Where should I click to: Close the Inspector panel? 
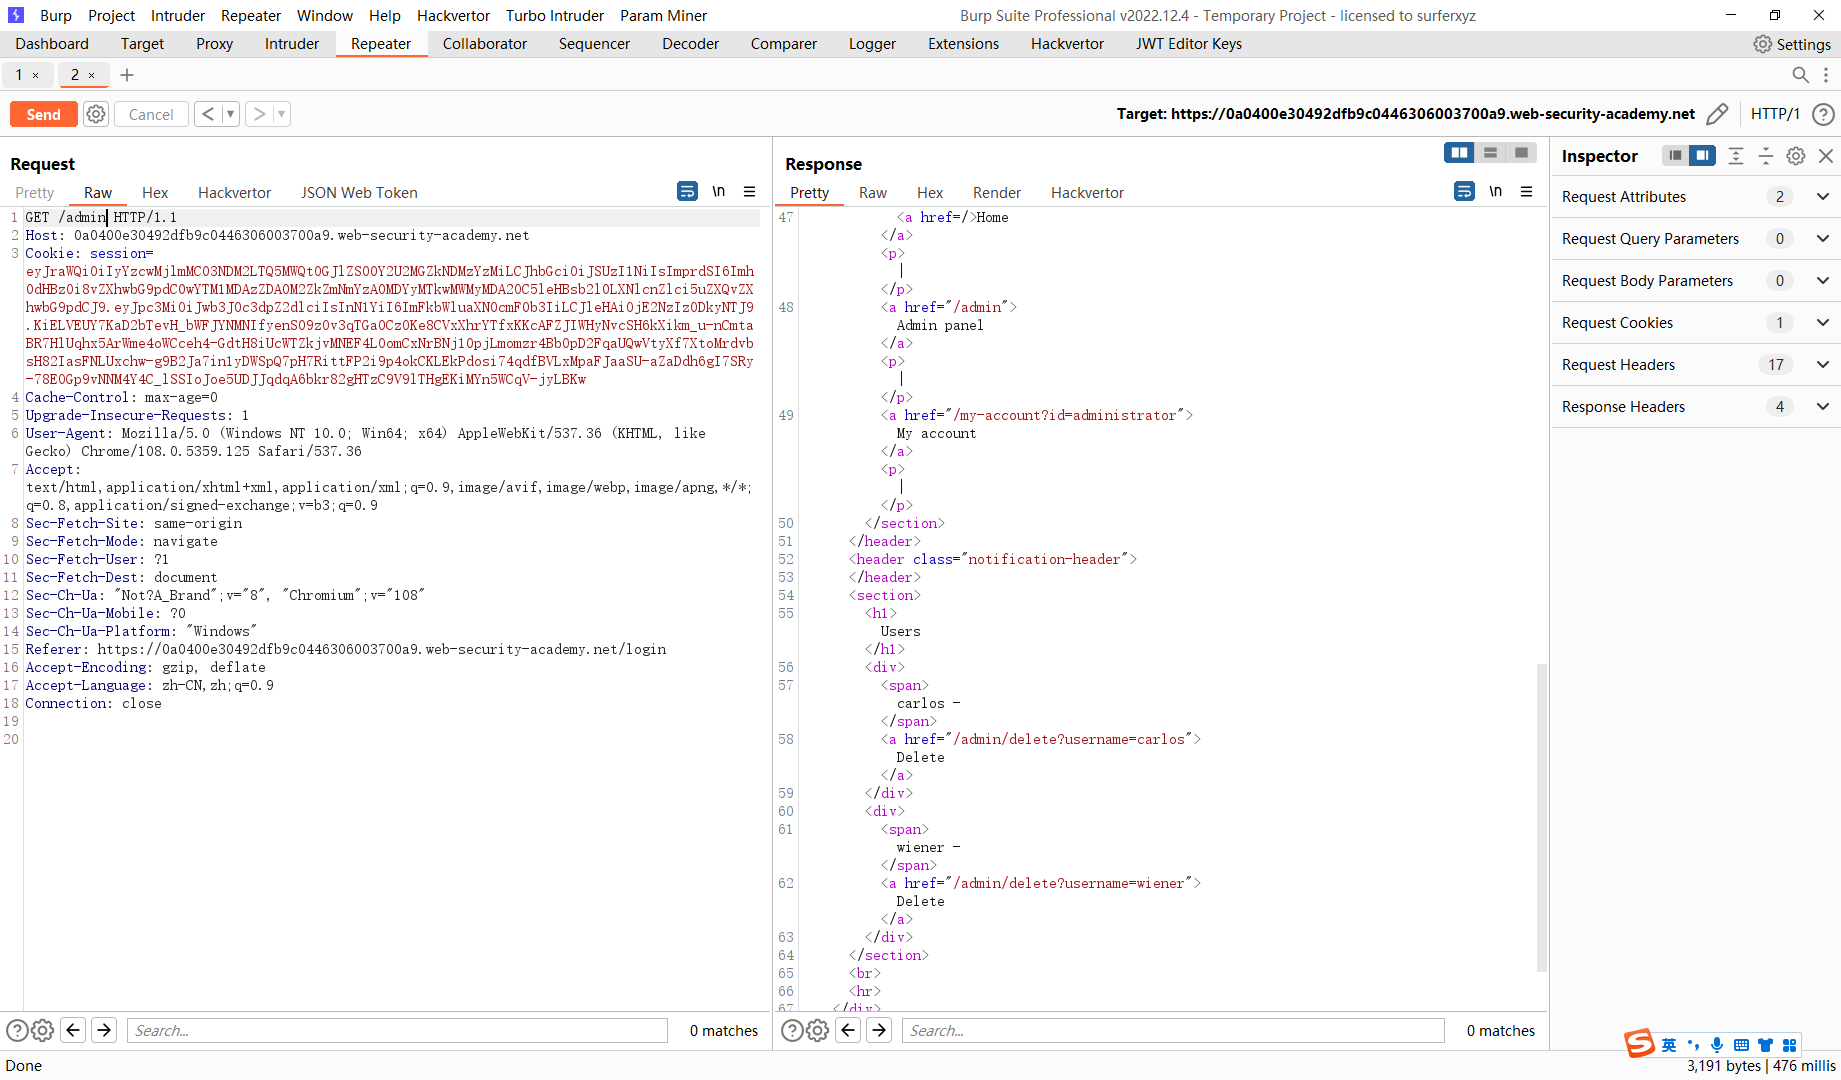point(1826,155)
